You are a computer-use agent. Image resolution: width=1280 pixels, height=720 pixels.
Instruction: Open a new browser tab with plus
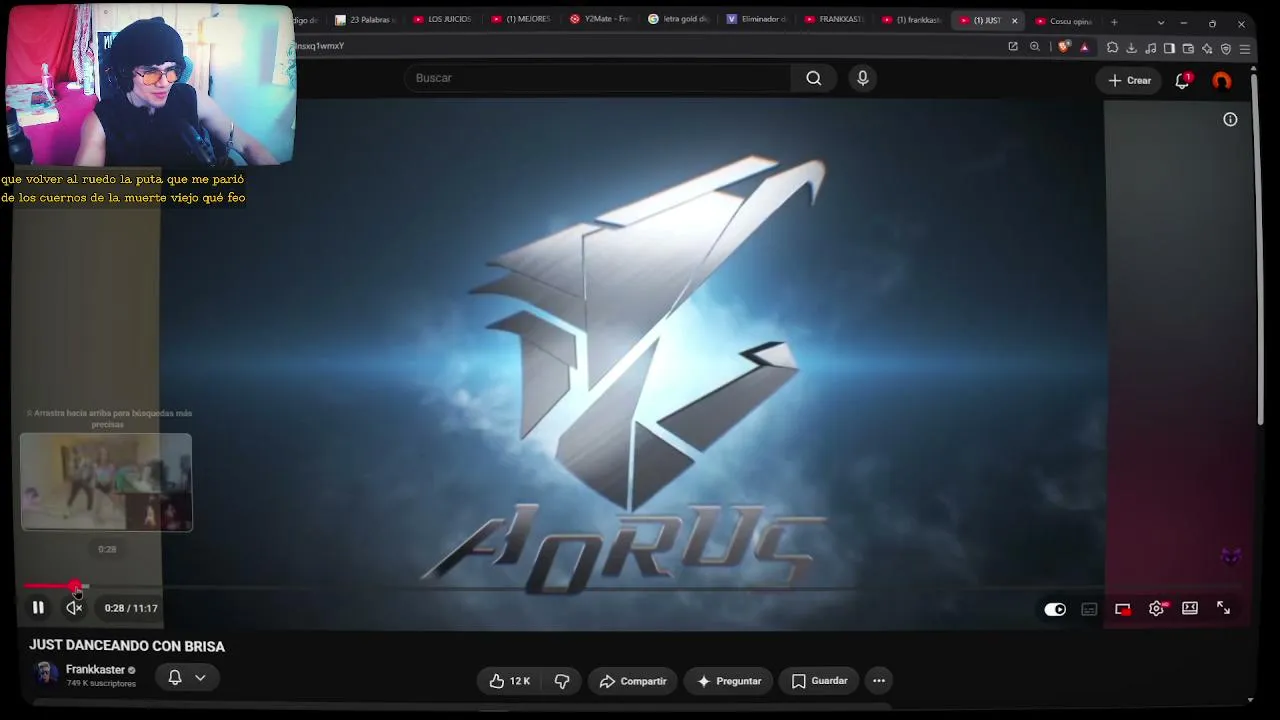coord(1114,22)
